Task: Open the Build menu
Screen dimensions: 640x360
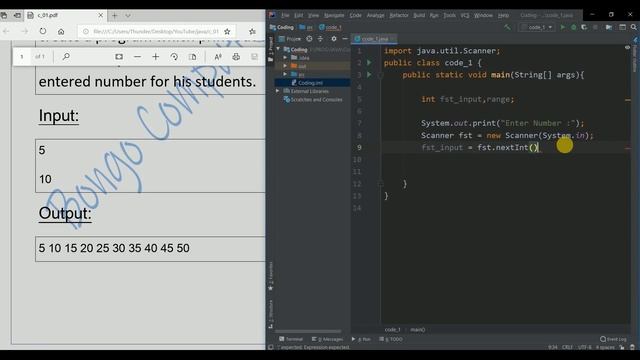Action: [x=419, y=15]
